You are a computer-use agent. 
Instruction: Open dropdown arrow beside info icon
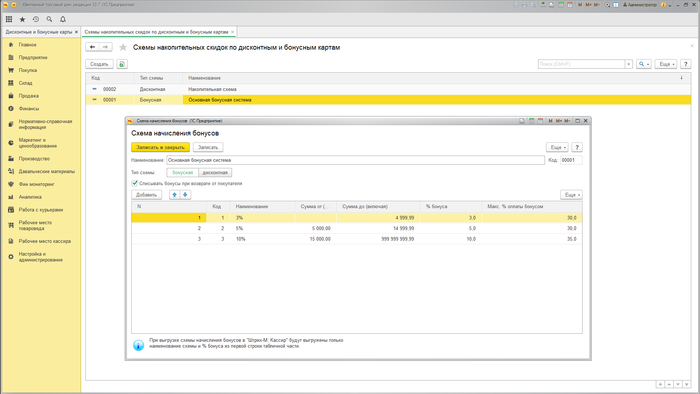coord(670,5)
